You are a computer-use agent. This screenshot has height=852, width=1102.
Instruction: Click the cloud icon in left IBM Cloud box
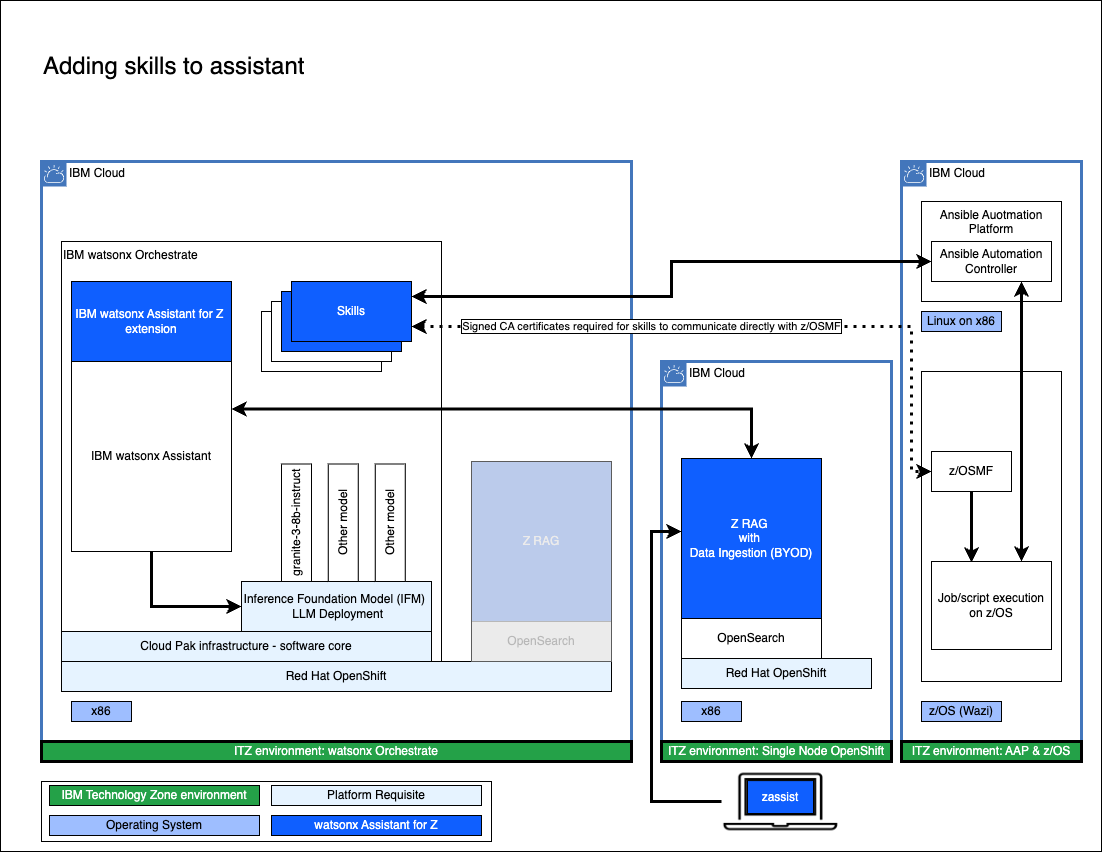54,174
